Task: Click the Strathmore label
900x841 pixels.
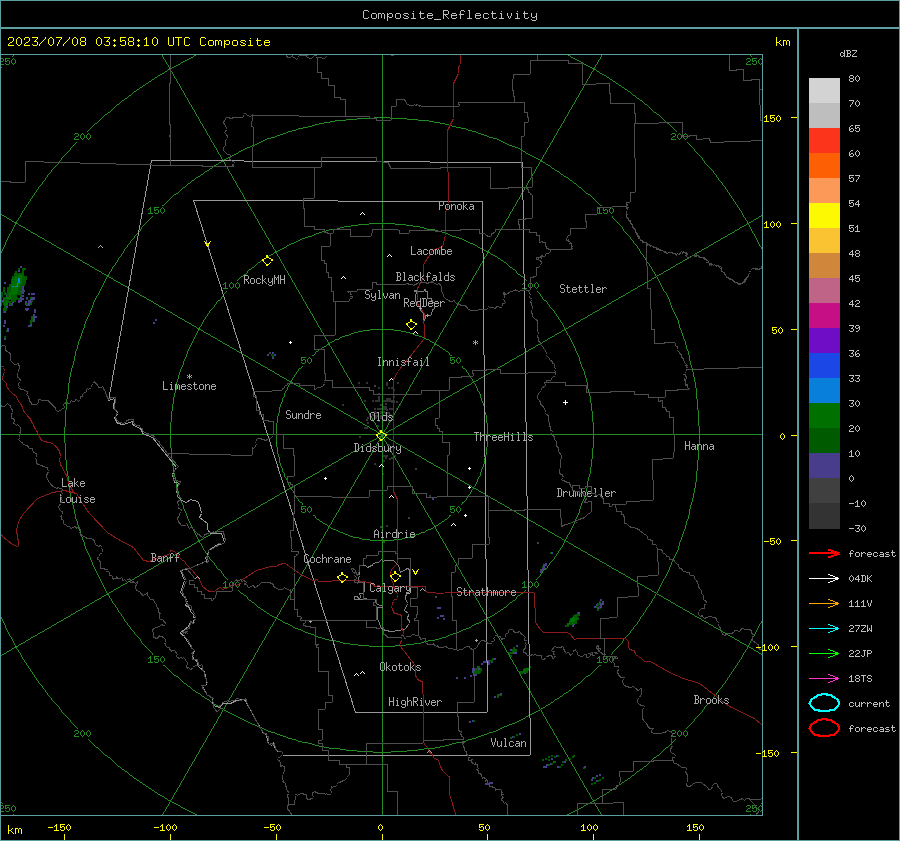Action: pyautogui.click(x=486, y=592)
